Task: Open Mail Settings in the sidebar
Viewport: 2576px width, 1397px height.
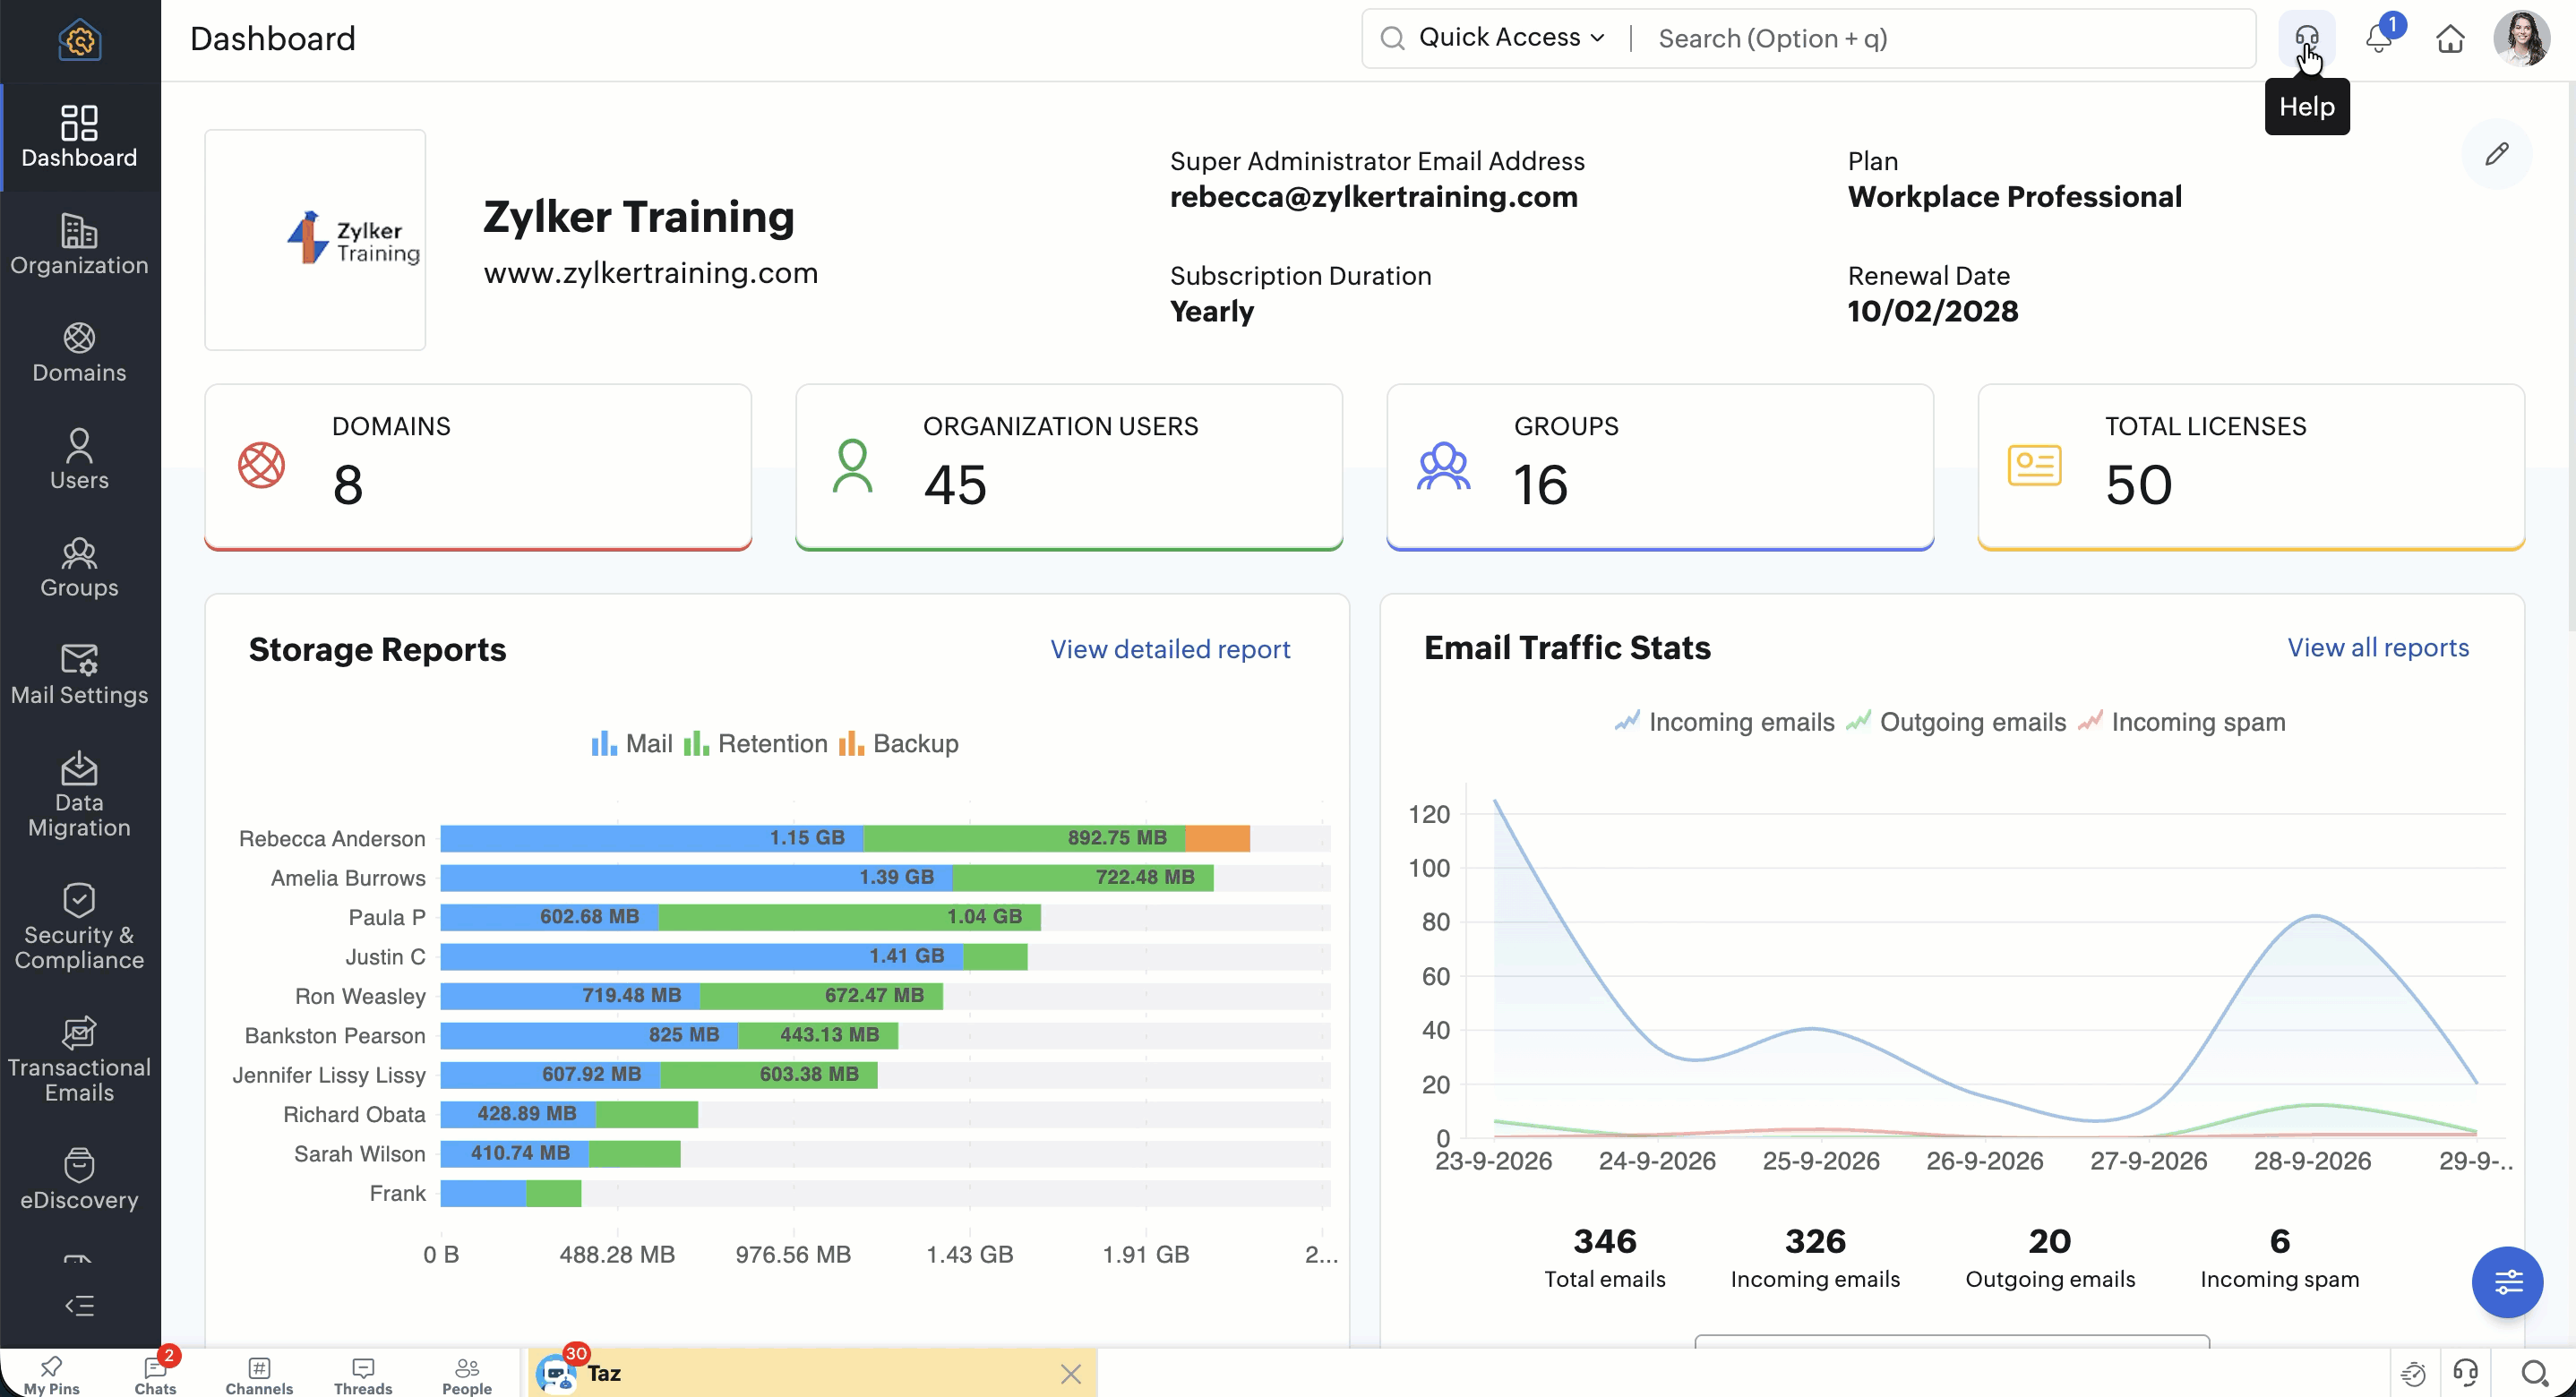Action: [x=80, y=674]
